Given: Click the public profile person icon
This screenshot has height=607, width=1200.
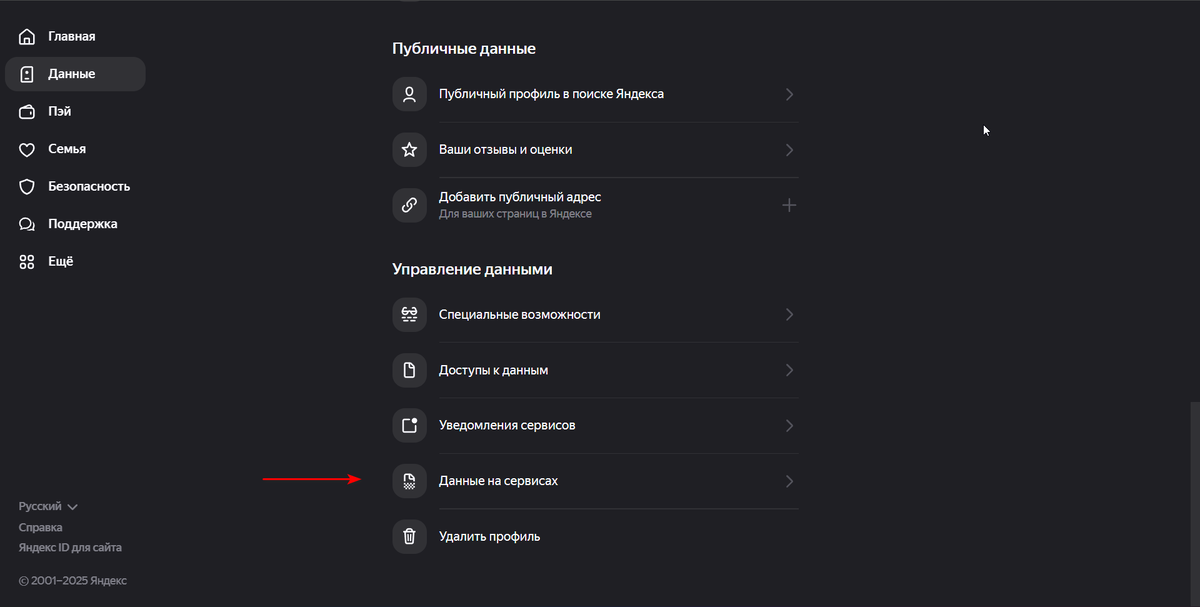Looking at the screenshot, I should tap(409, 94).
